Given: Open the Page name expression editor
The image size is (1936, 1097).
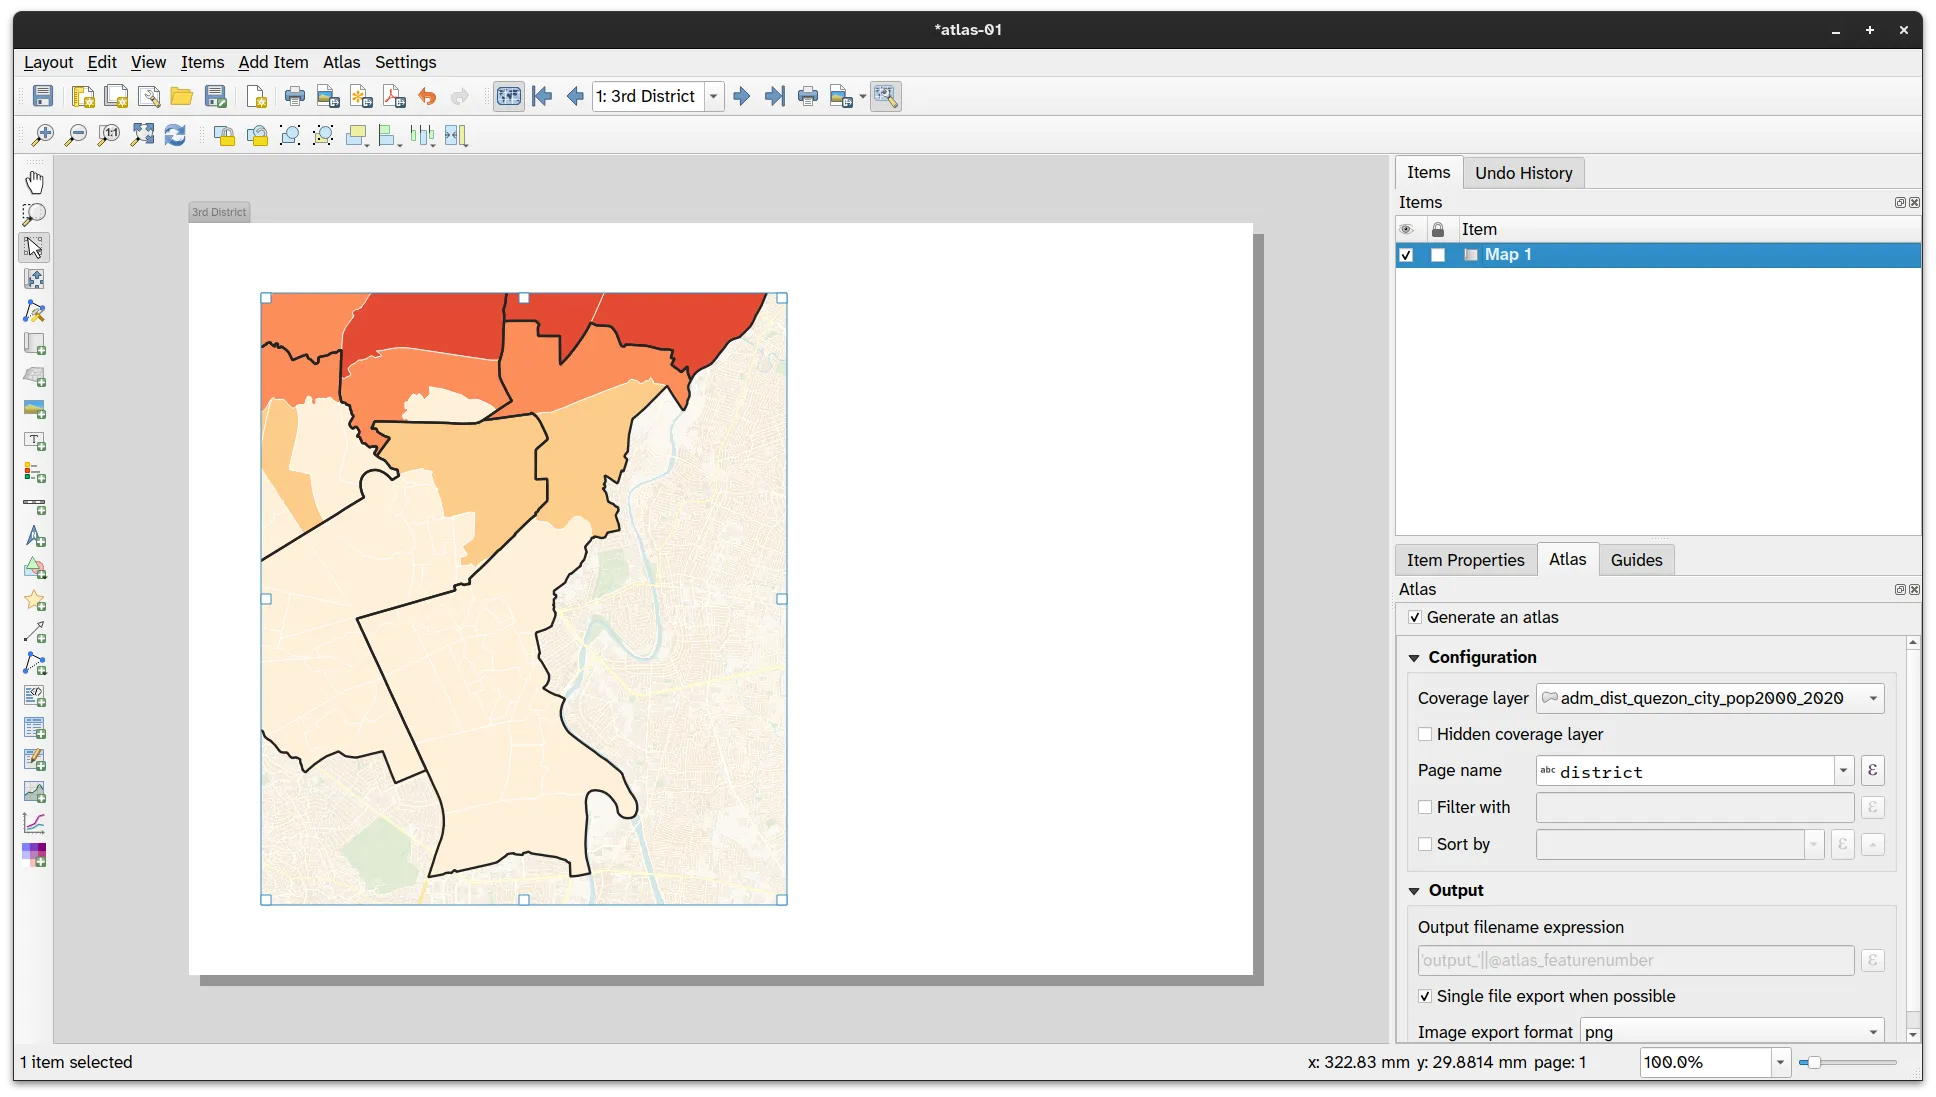Looking at the screenshot, I should coord(1872,770).
